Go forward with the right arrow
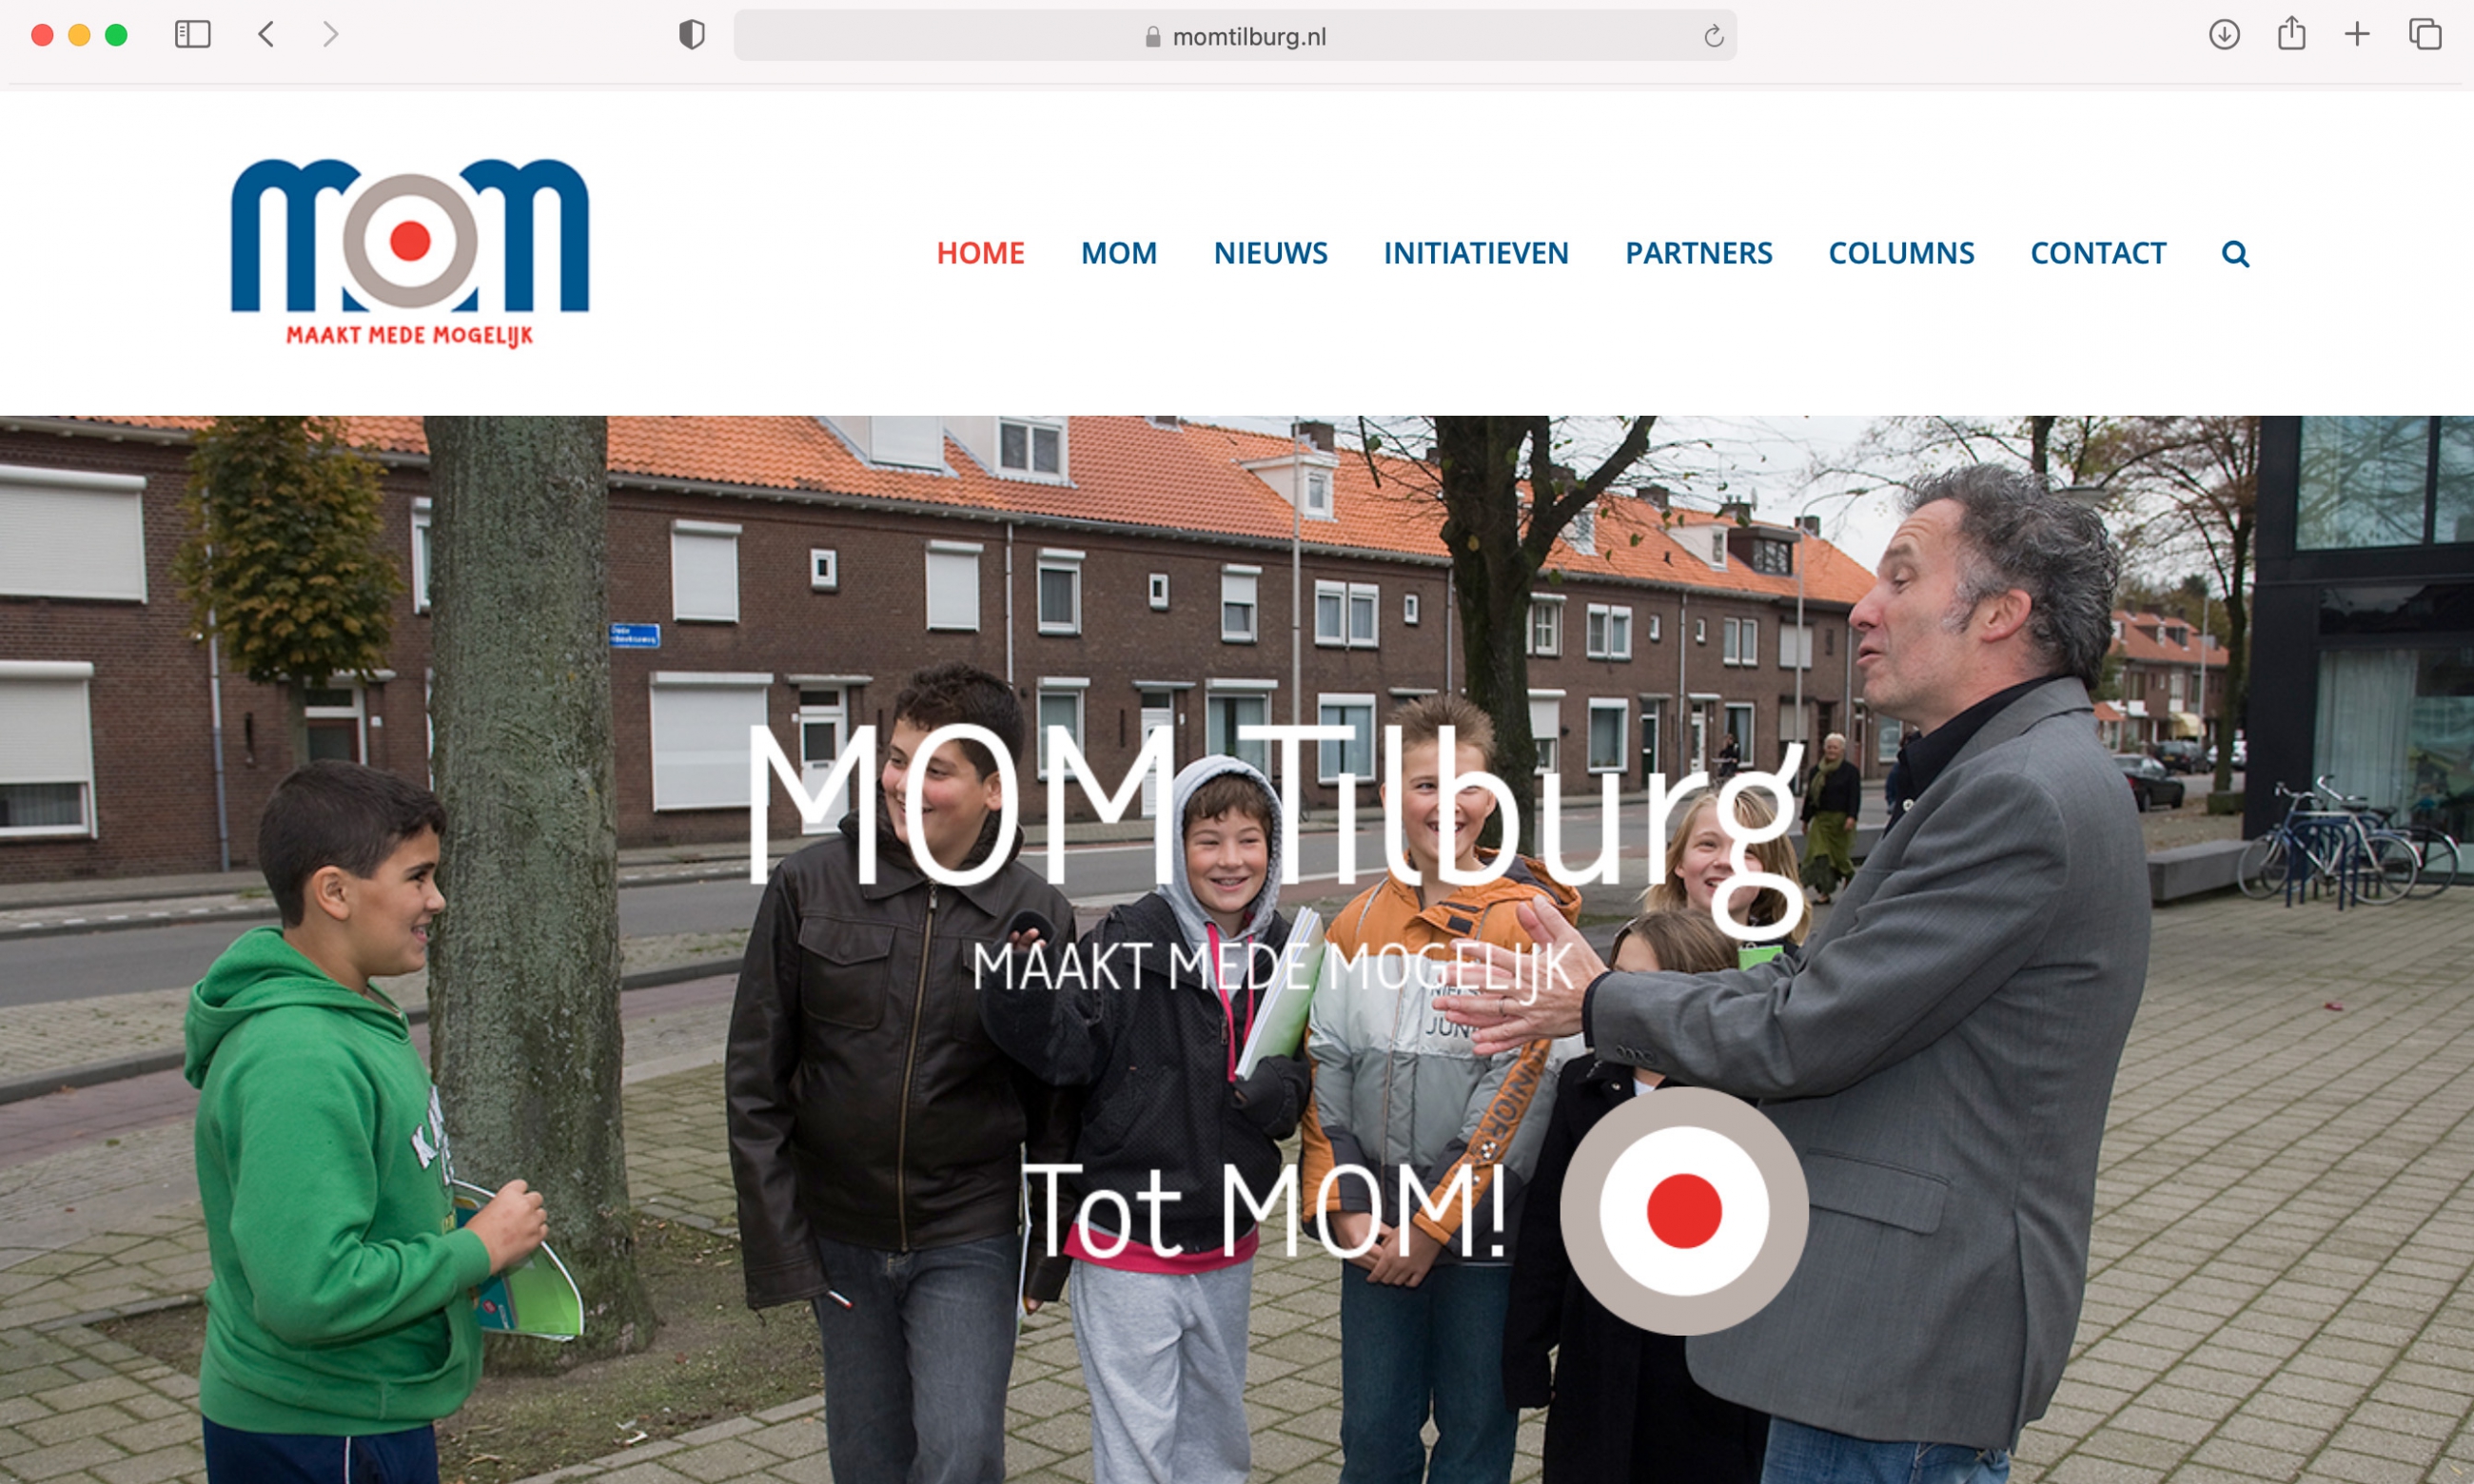Screen dimensions: 2474x1484 pos(330,35)
